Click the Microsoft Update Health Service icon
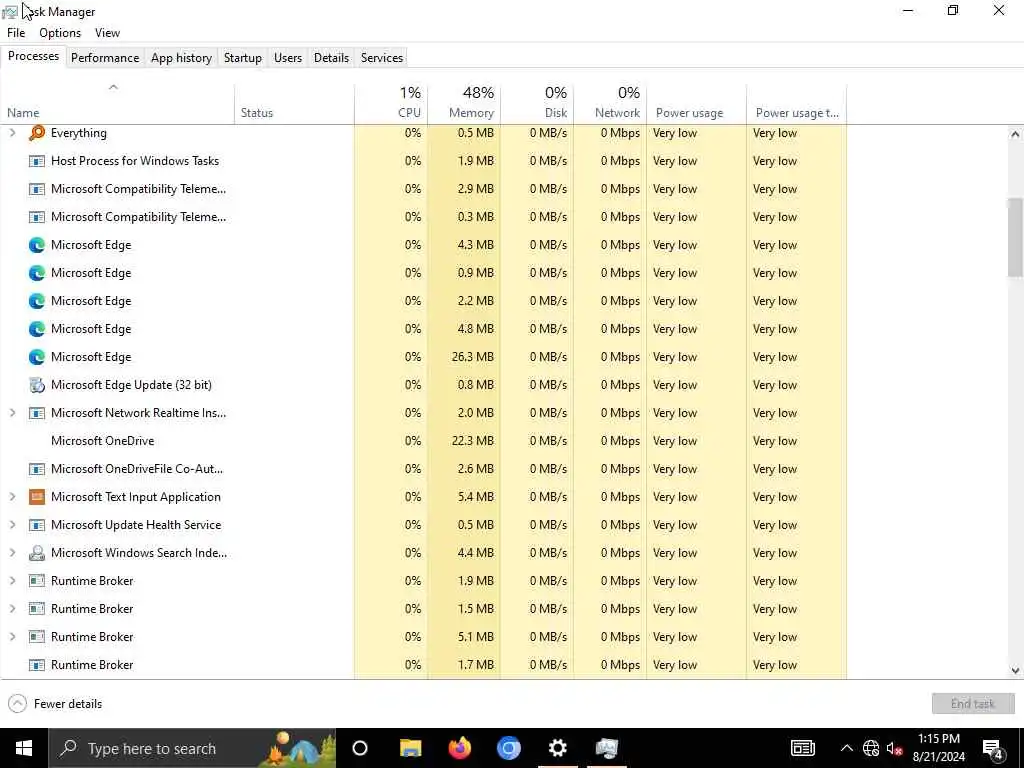The width and height of the screenshot is (1024, 768). 37,525
